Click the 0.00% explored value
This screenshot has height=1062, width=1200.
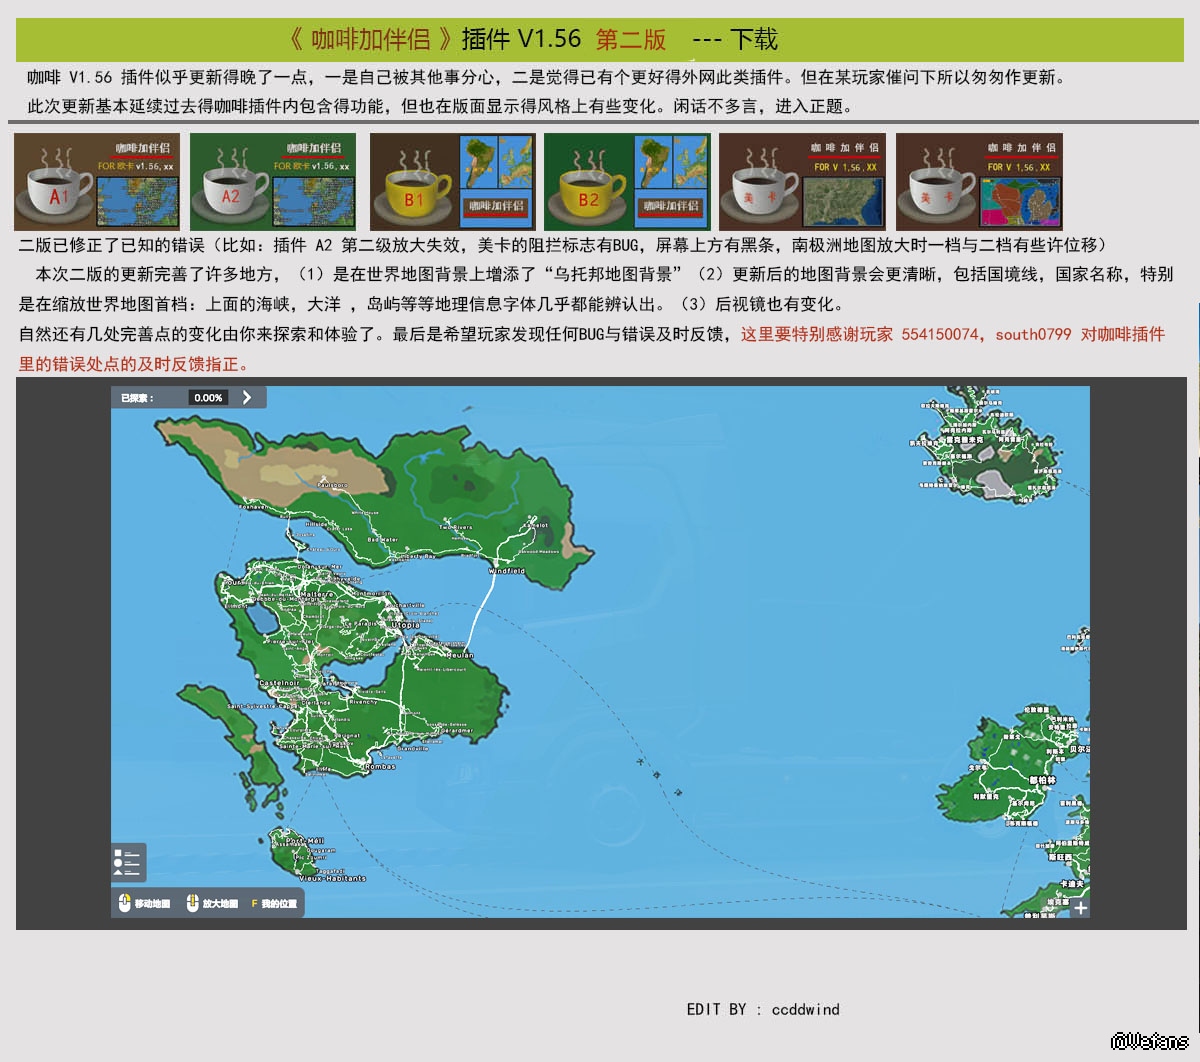coord(208,398)
